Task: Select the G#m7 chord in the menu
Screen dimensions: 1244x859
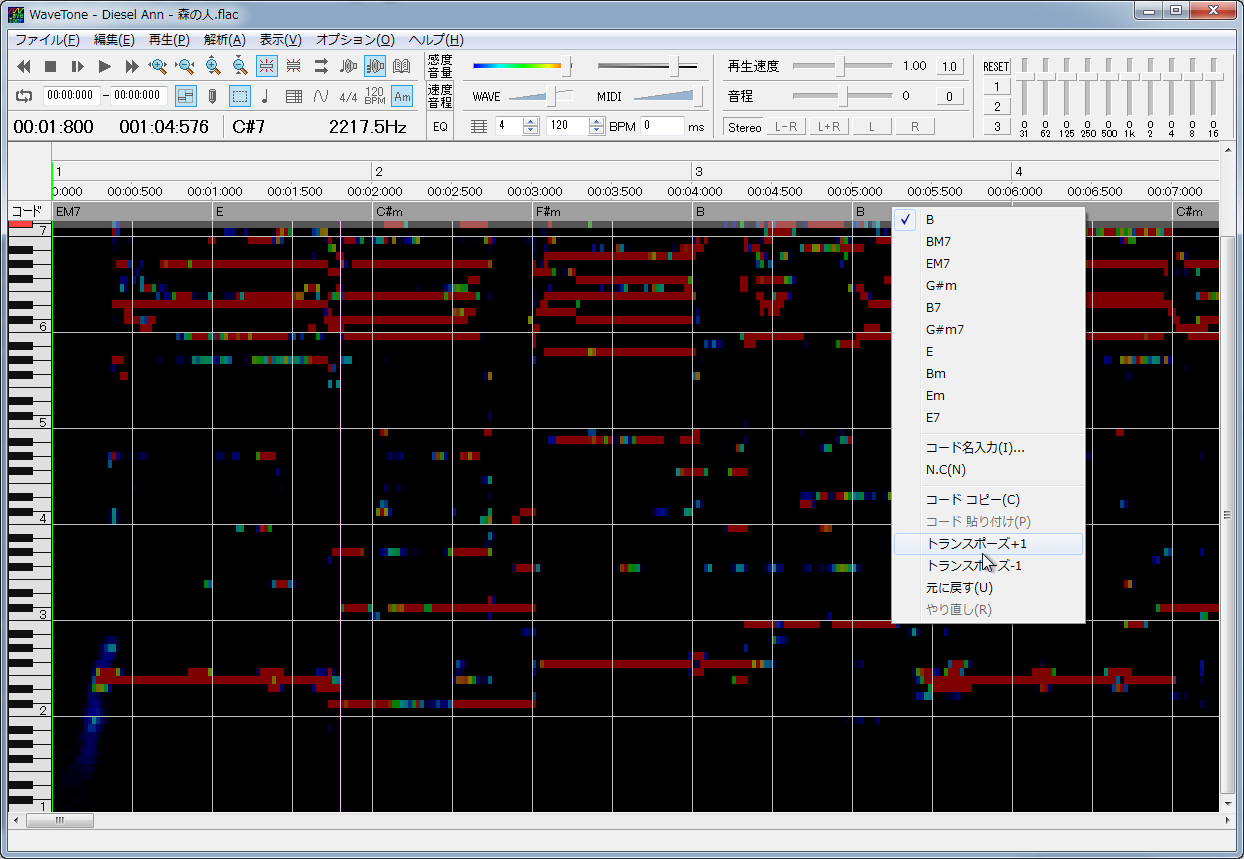Action: coord(944,329)
